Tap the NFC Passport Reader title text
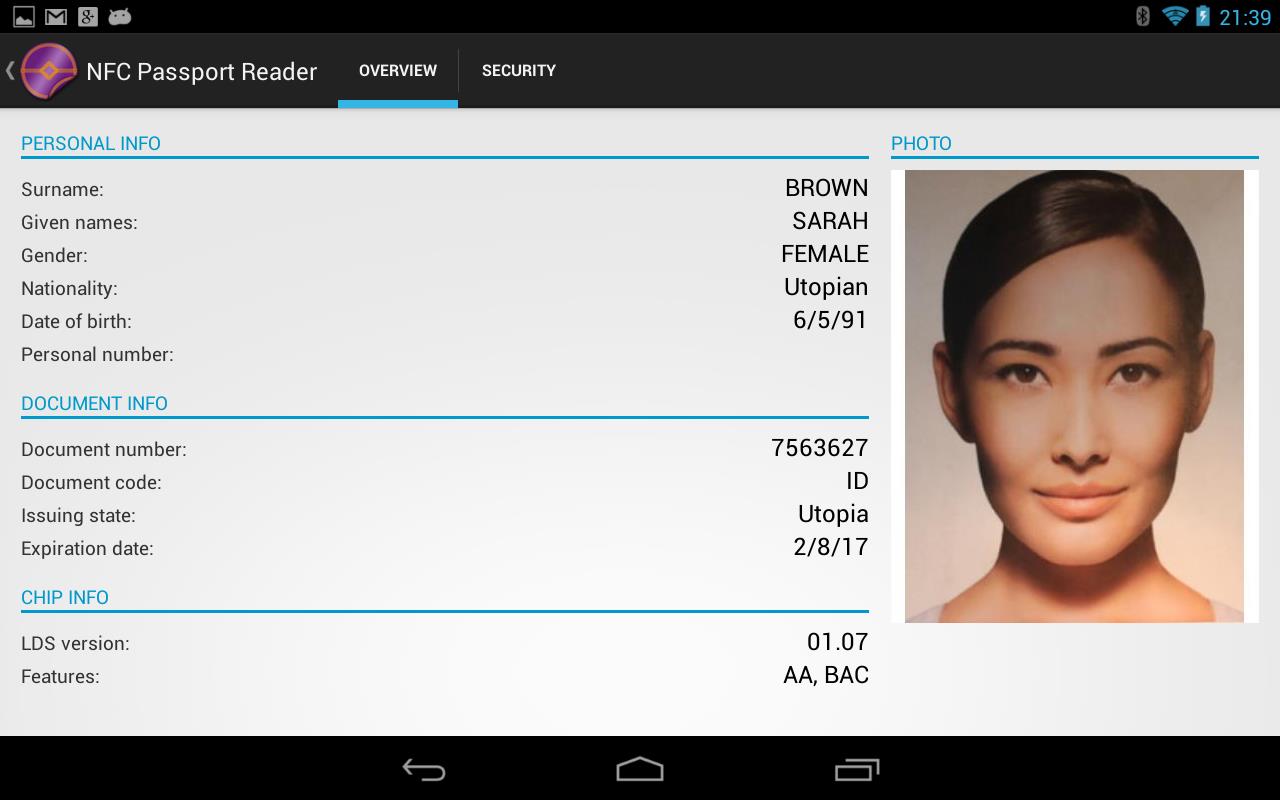Image resolution: width=1280 pixels, height=800 pixels. tap(201, 72)
